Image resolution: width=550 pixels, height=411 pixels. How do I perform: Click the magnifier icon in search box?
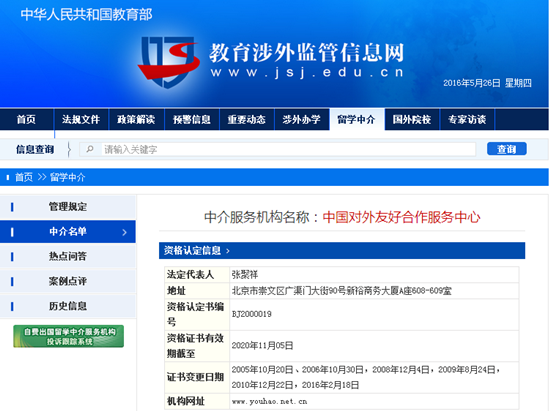[90, 149]
